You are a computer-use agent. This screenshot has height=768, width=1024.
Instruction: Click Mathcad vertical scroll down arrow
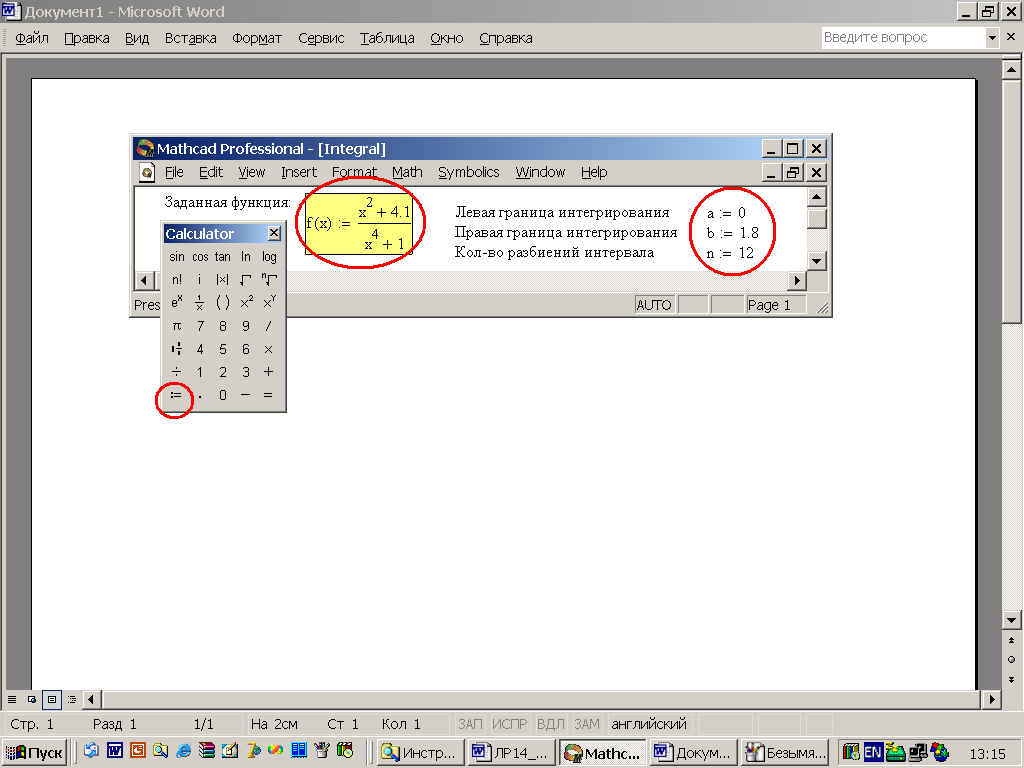point(817,261)
